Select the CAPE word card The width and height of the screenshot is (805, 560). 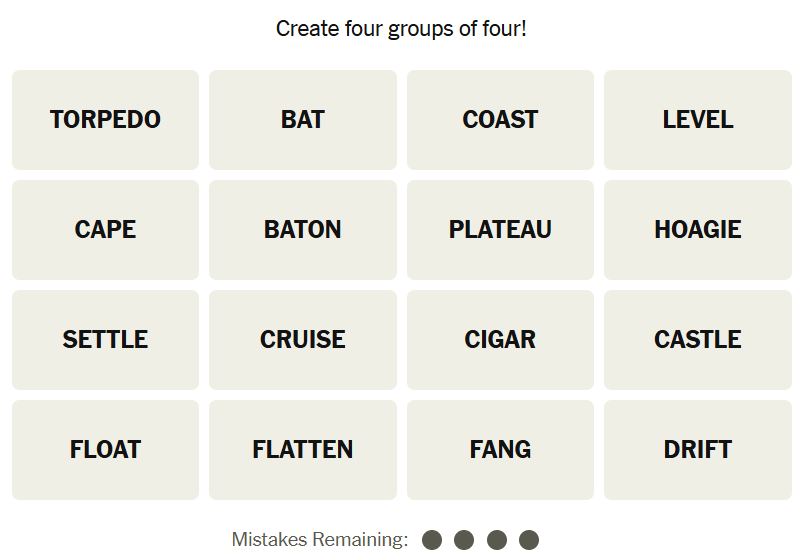(105, 230)
